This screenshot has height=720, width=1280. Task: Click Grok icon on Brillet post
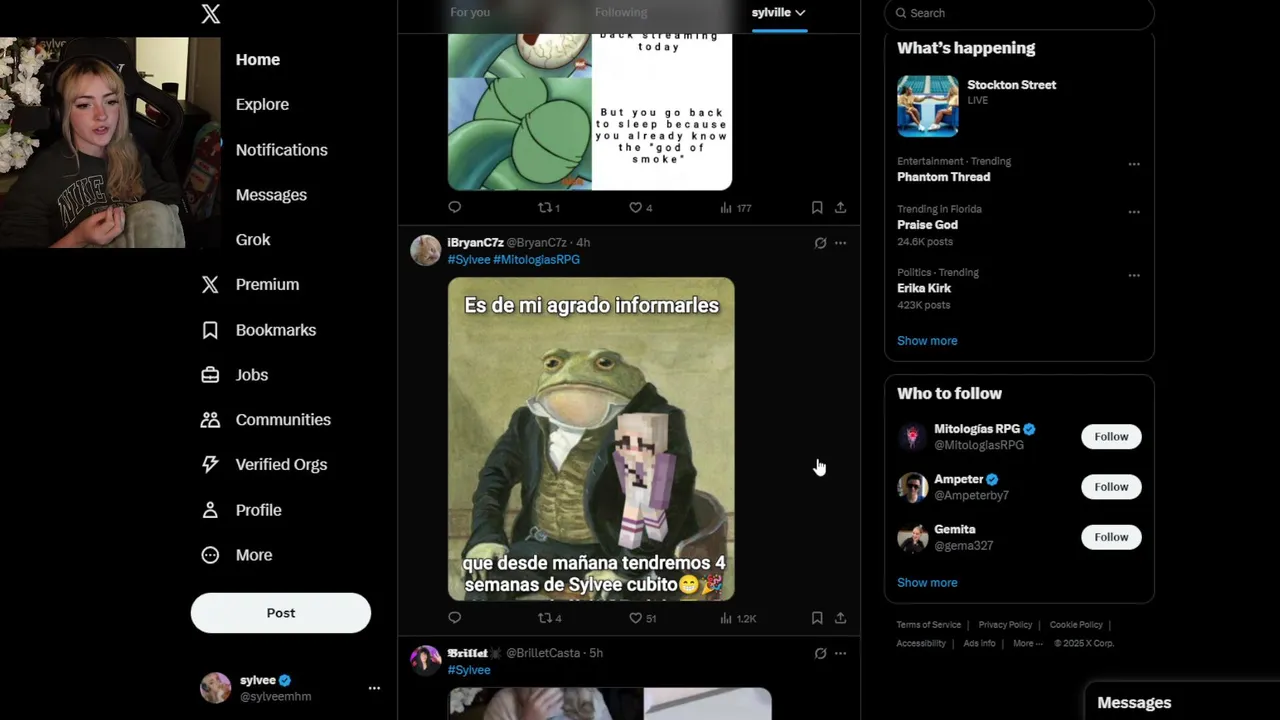(x=820, y=653)
